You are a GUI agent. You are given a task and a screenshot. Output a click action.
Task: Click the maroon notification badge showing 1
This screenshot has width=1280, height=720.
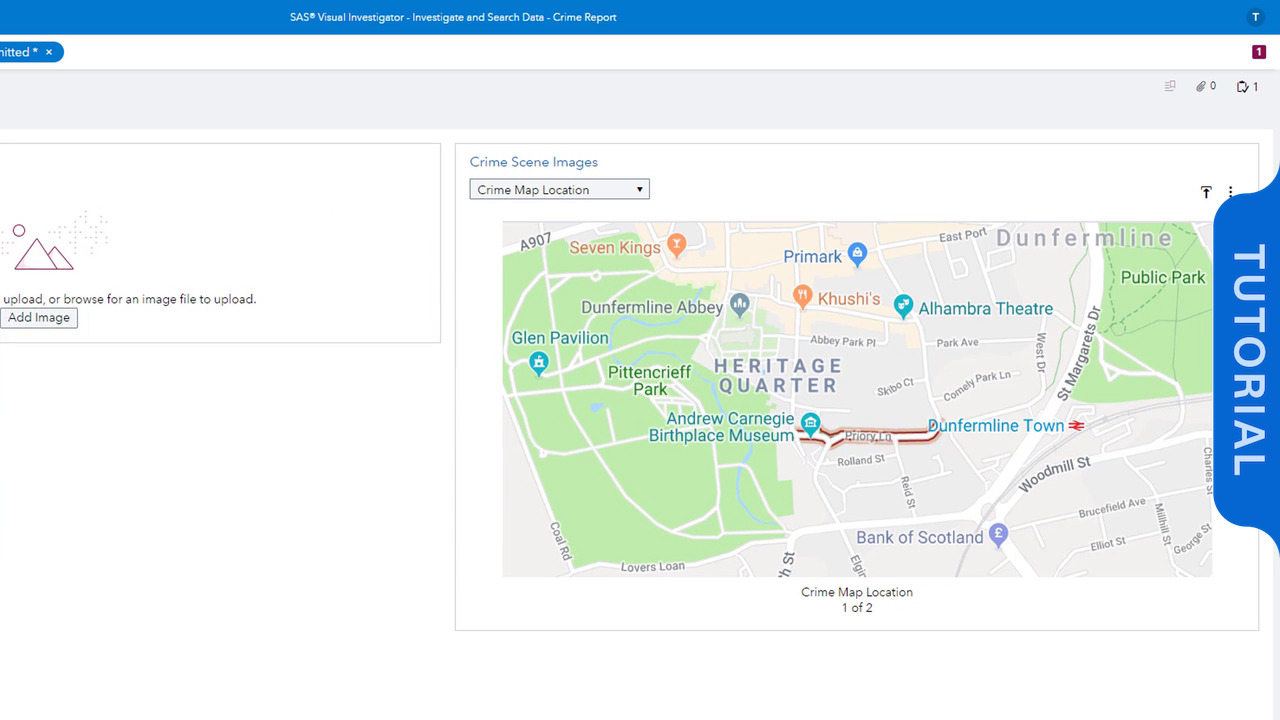[1258, 52]
